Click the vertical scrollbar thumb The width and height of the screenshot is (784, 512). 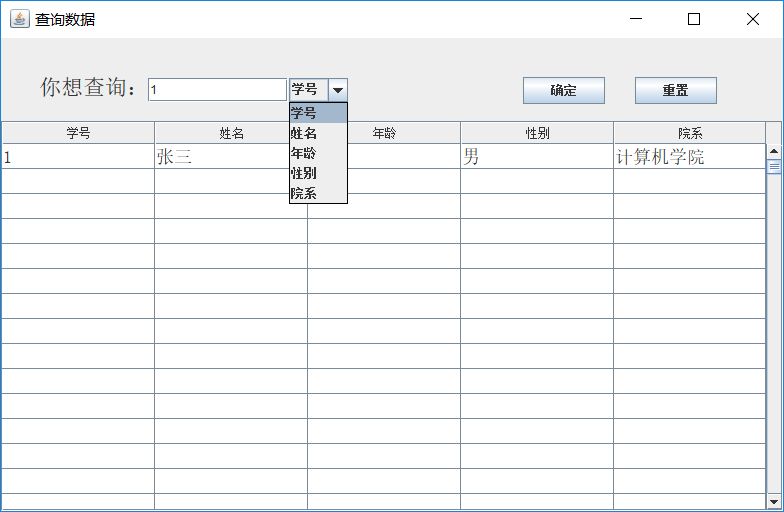(x=774, y=166)
